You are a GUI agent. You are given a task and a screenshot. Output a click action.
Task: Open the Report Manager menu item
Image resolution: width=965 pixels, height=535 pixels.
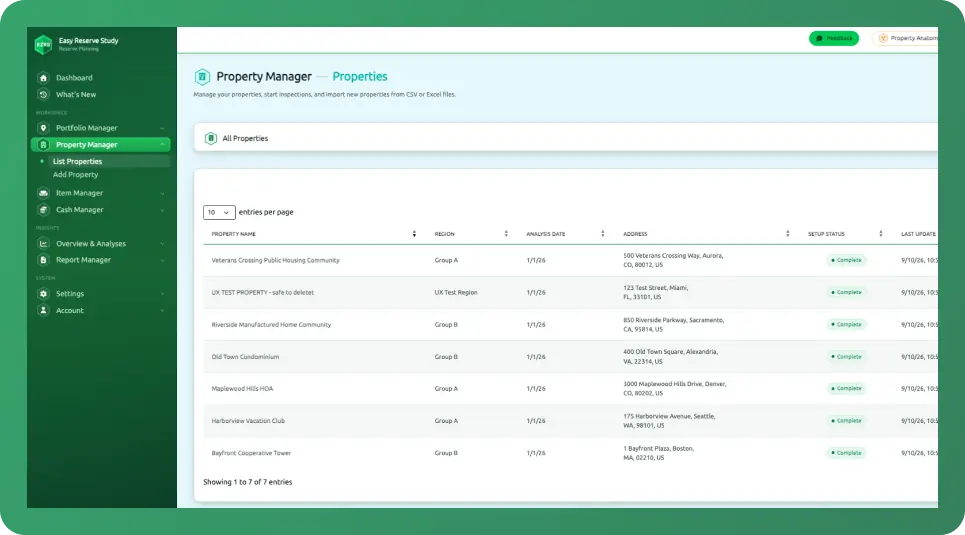100,260
